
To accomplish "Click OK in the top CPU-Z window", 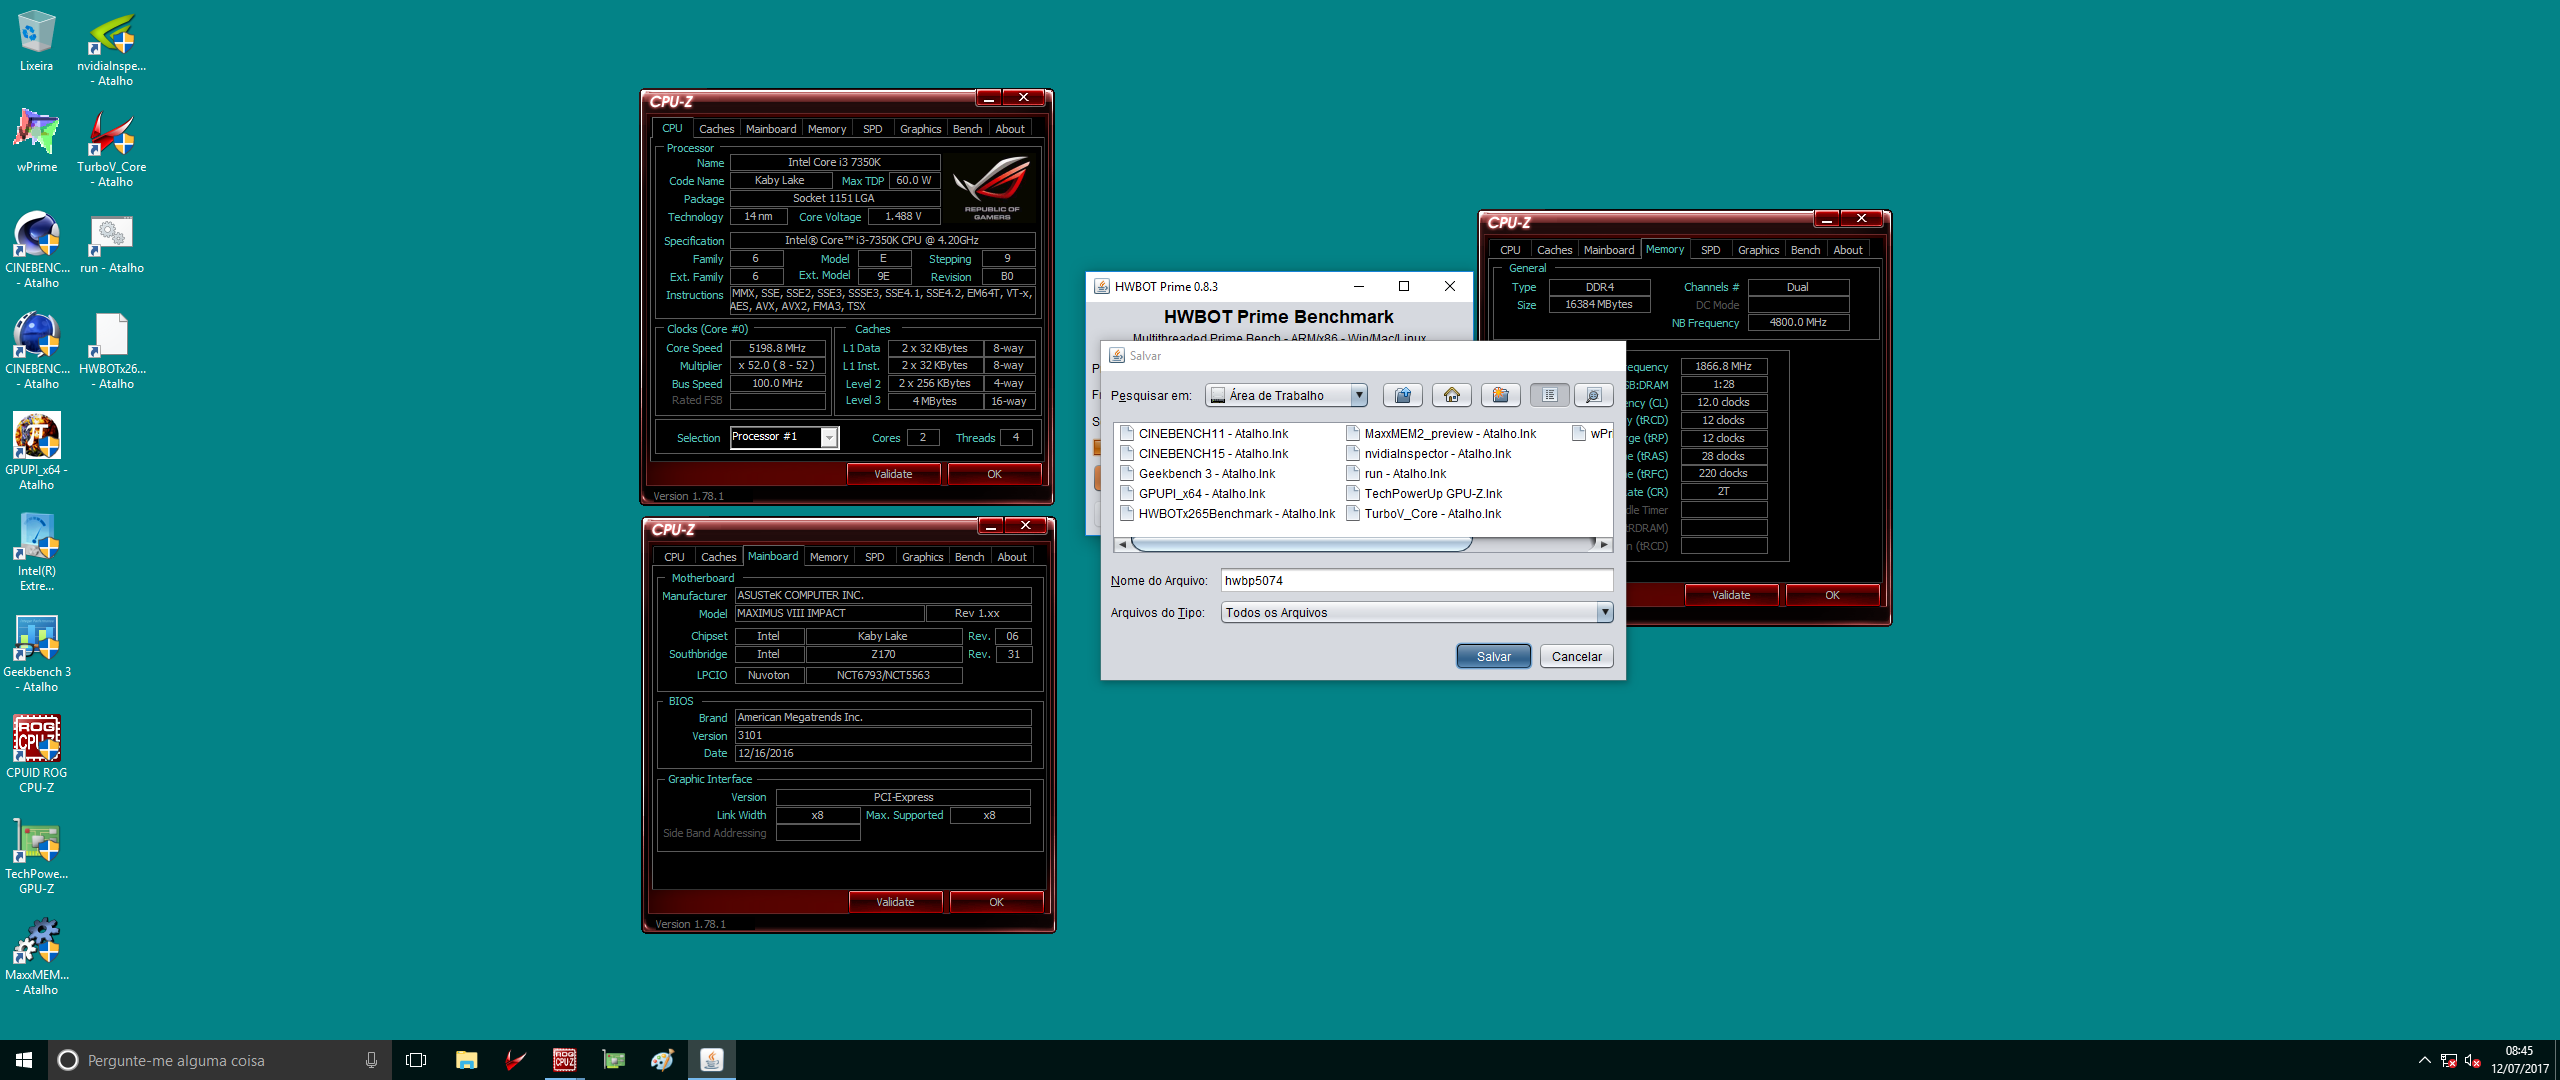I will (x=994, y=474).
